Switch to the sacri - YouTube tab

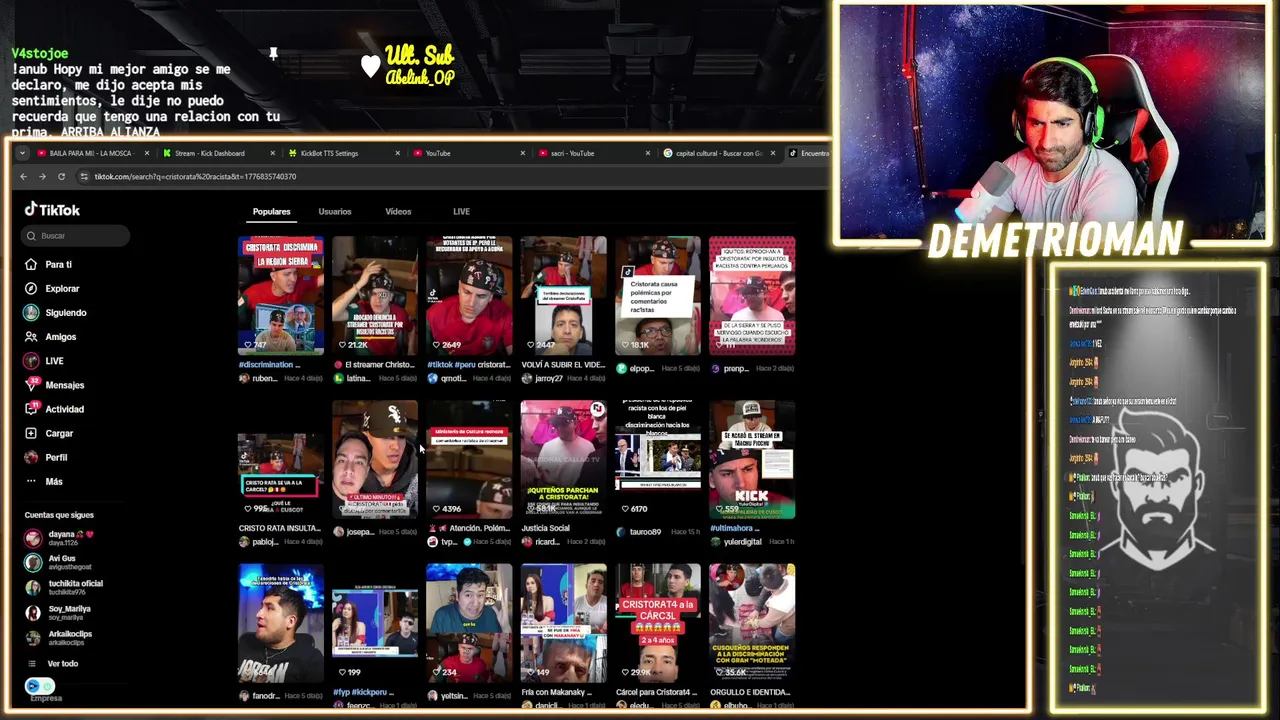point(593,153)
